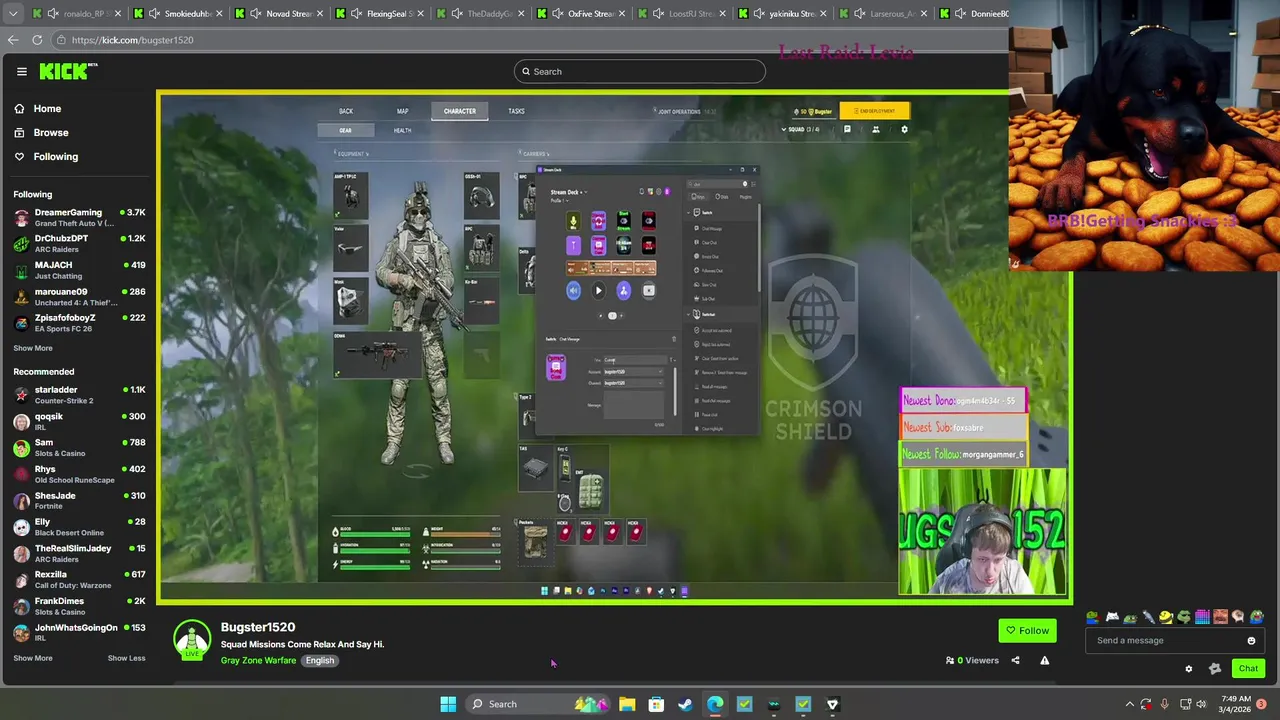Expand the Recommended list with Show More
The height and width of the screenshot is (720, 1280).
[x=33, y=658]
